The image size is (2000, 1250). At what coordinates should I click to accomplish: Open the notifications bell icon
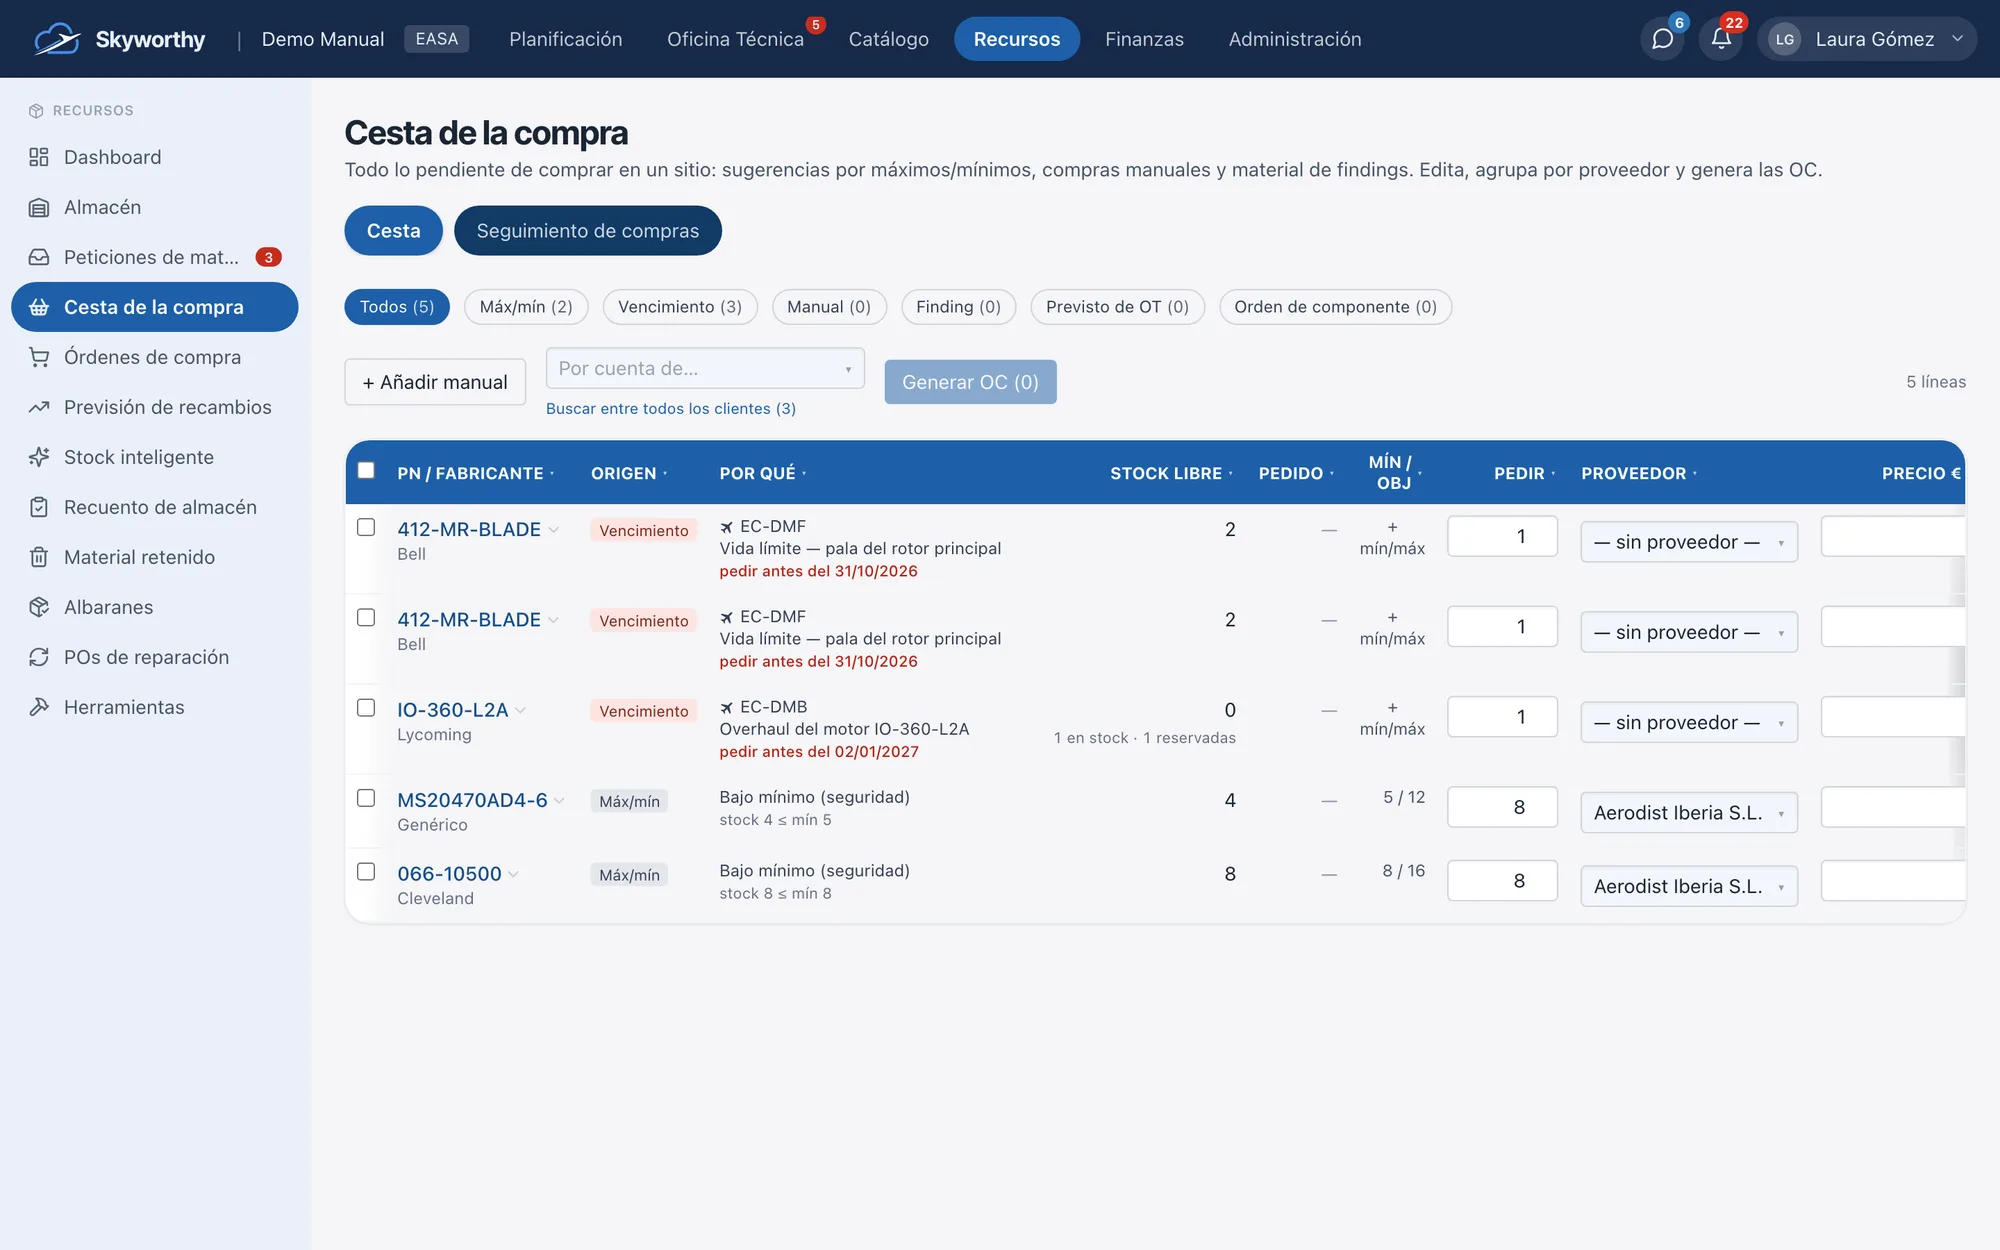(x=1721, y=39)
